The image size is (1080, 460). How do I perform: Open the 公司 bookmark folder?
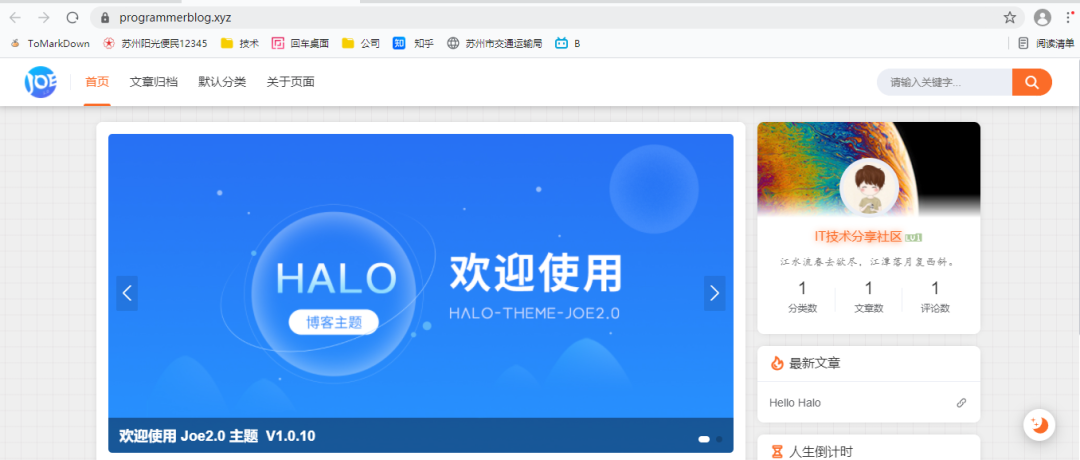coord(361,43)
